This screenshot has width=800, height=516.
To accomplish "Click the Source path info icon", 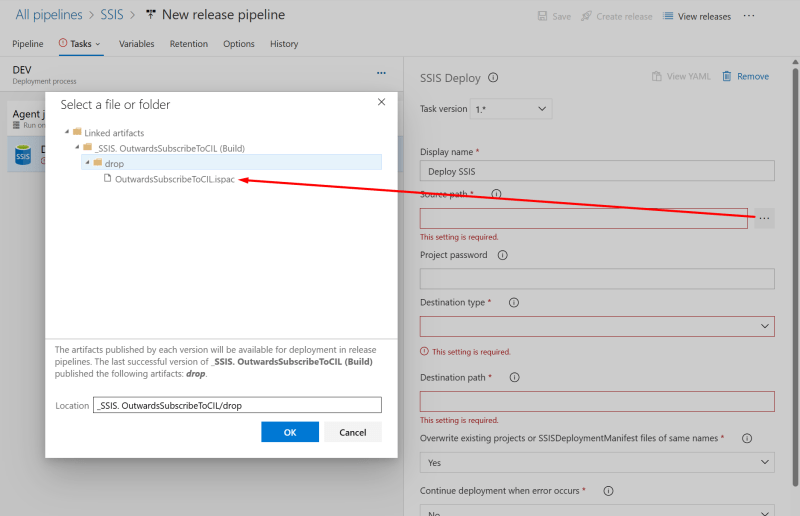I will [x=496, y=194].
